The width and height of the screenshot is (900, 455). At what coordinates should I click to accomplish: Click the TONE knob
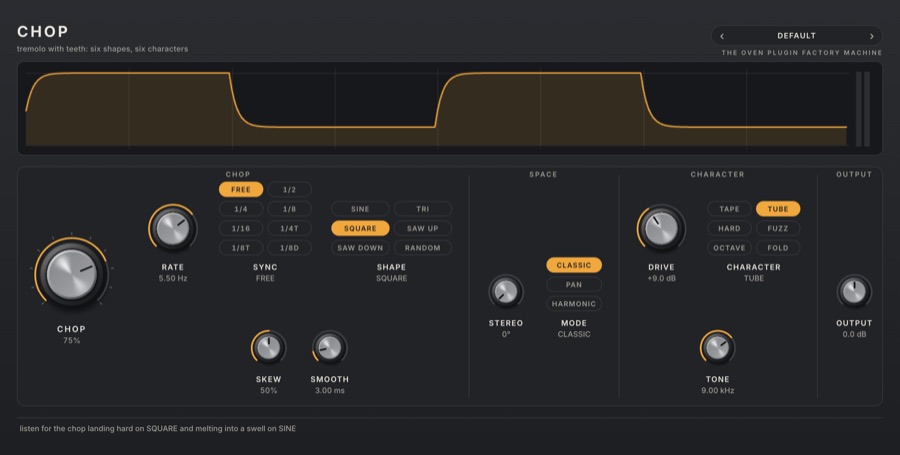coord(717,347)
